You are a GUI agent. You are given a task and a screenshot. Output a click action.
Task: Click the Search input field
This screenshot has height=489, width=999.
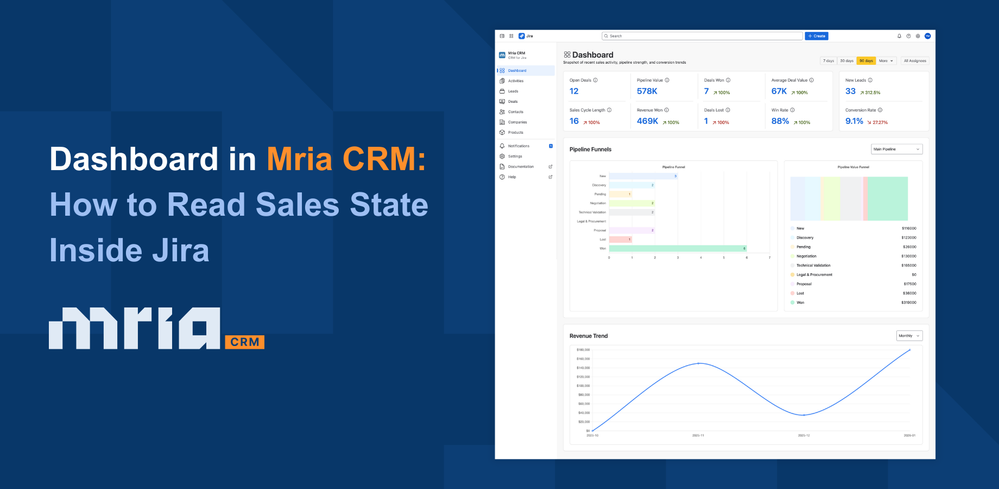click(702, 36)
